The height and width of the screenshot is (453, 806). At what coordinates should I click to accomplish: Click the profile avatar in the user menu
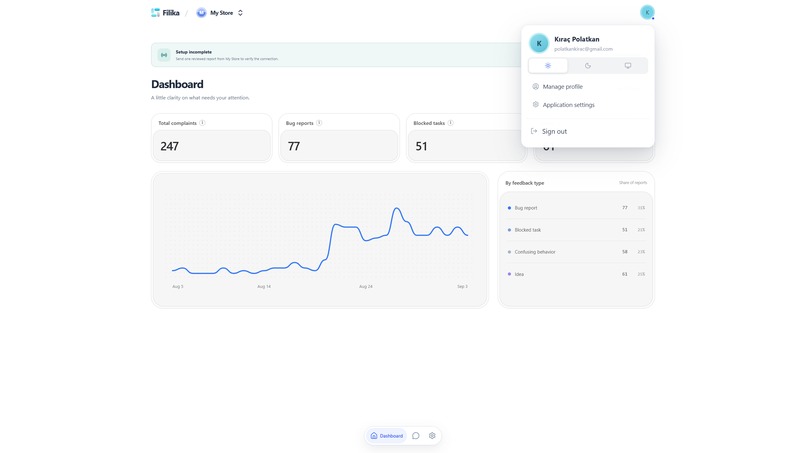tap(539, 43)
